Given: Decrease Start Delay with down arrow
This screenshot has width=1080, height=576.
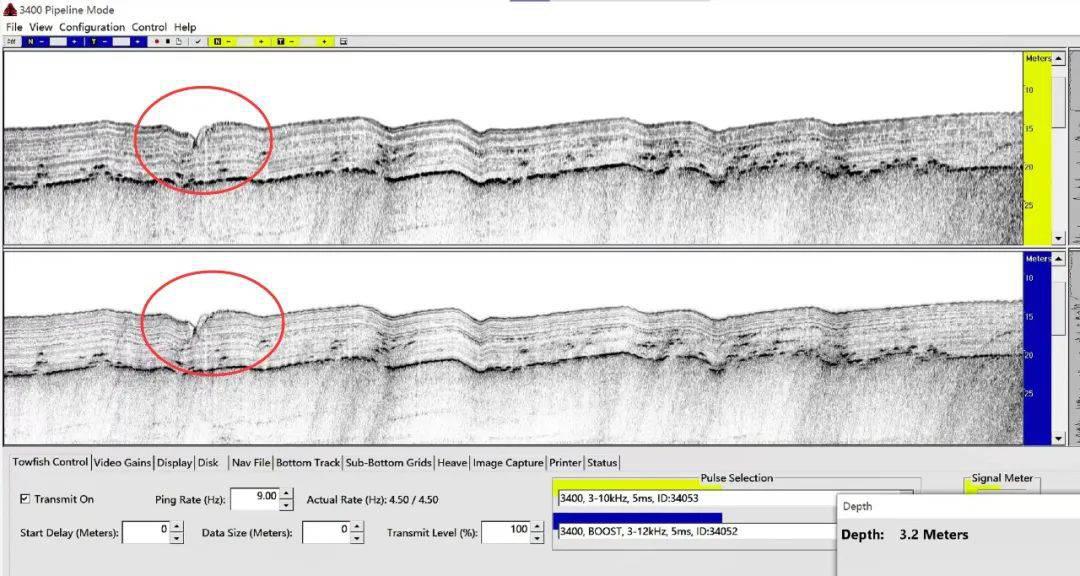Looking at the screenshot, I should [177, 538].
